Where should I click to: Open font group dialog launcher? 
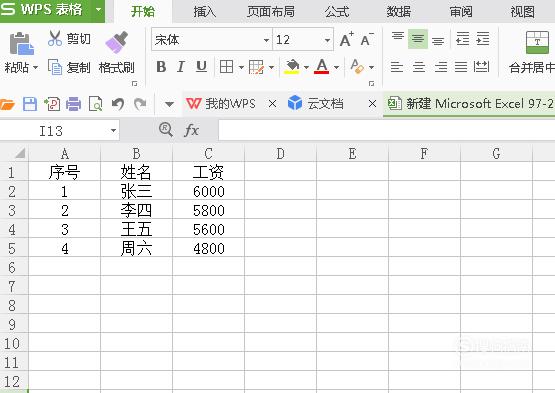pyautogui.click(x=371, y=84)
